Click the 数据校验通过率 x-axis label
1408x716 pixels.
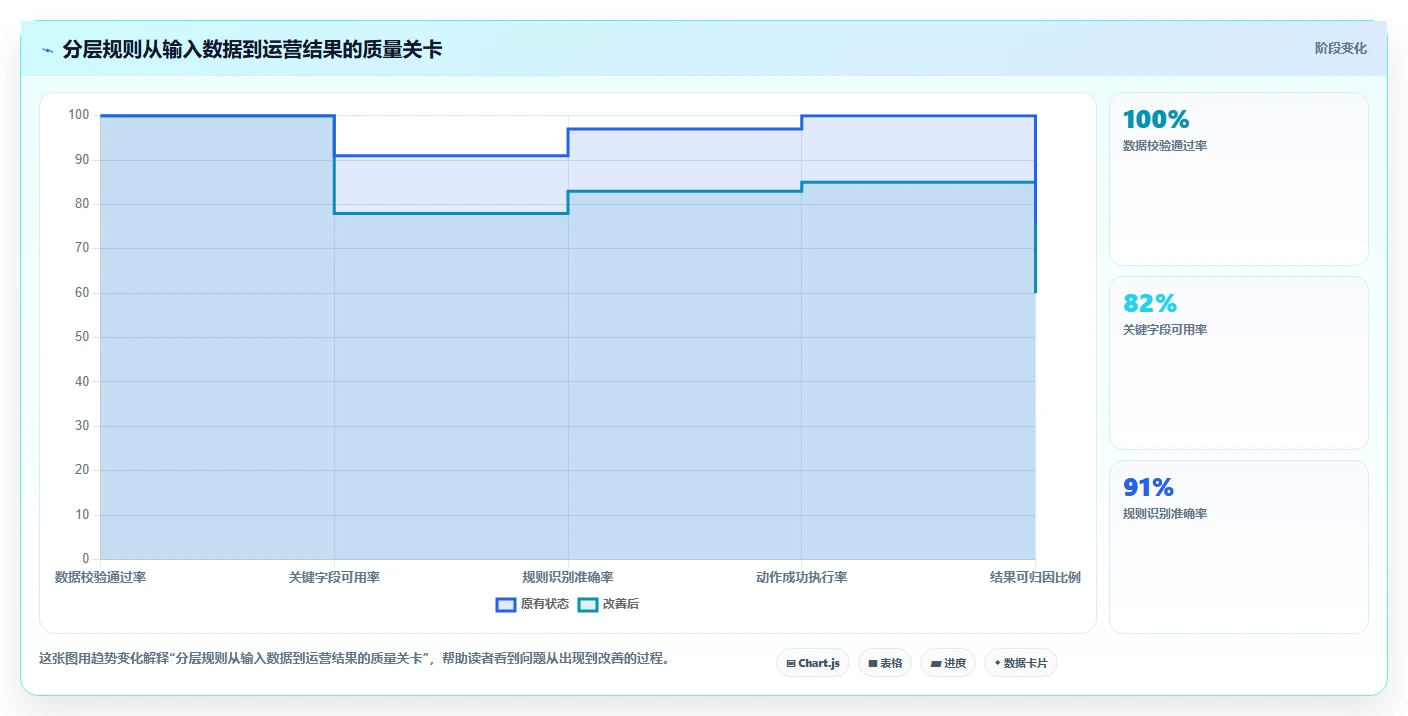coord(100,577)
